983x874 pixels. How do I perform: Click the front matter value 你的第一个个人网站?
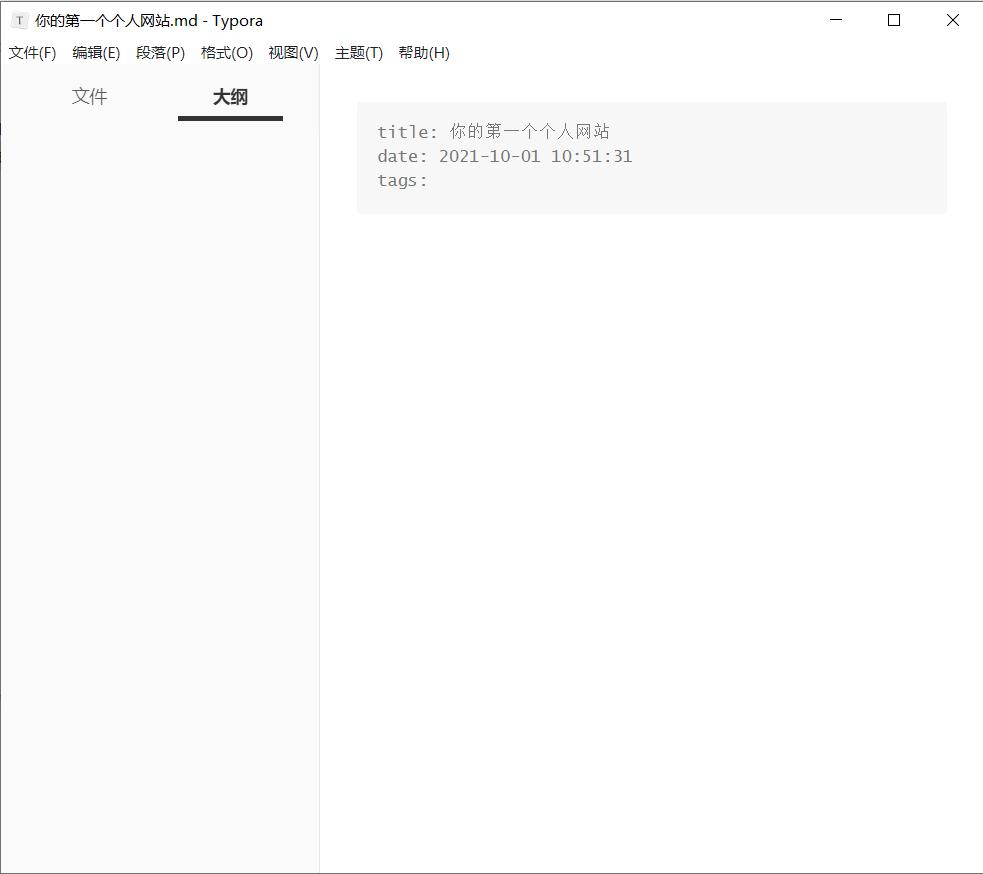pos(529,132)
